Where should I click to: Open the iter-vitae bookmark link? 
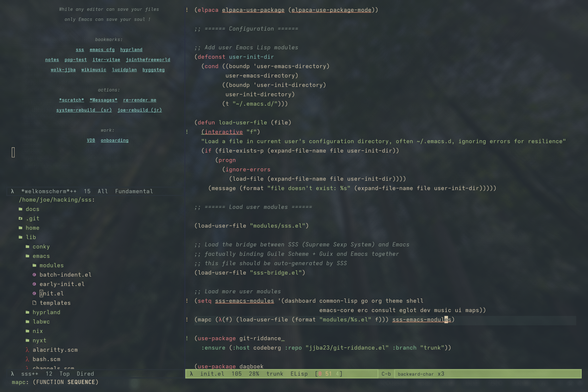pos(106,60)
